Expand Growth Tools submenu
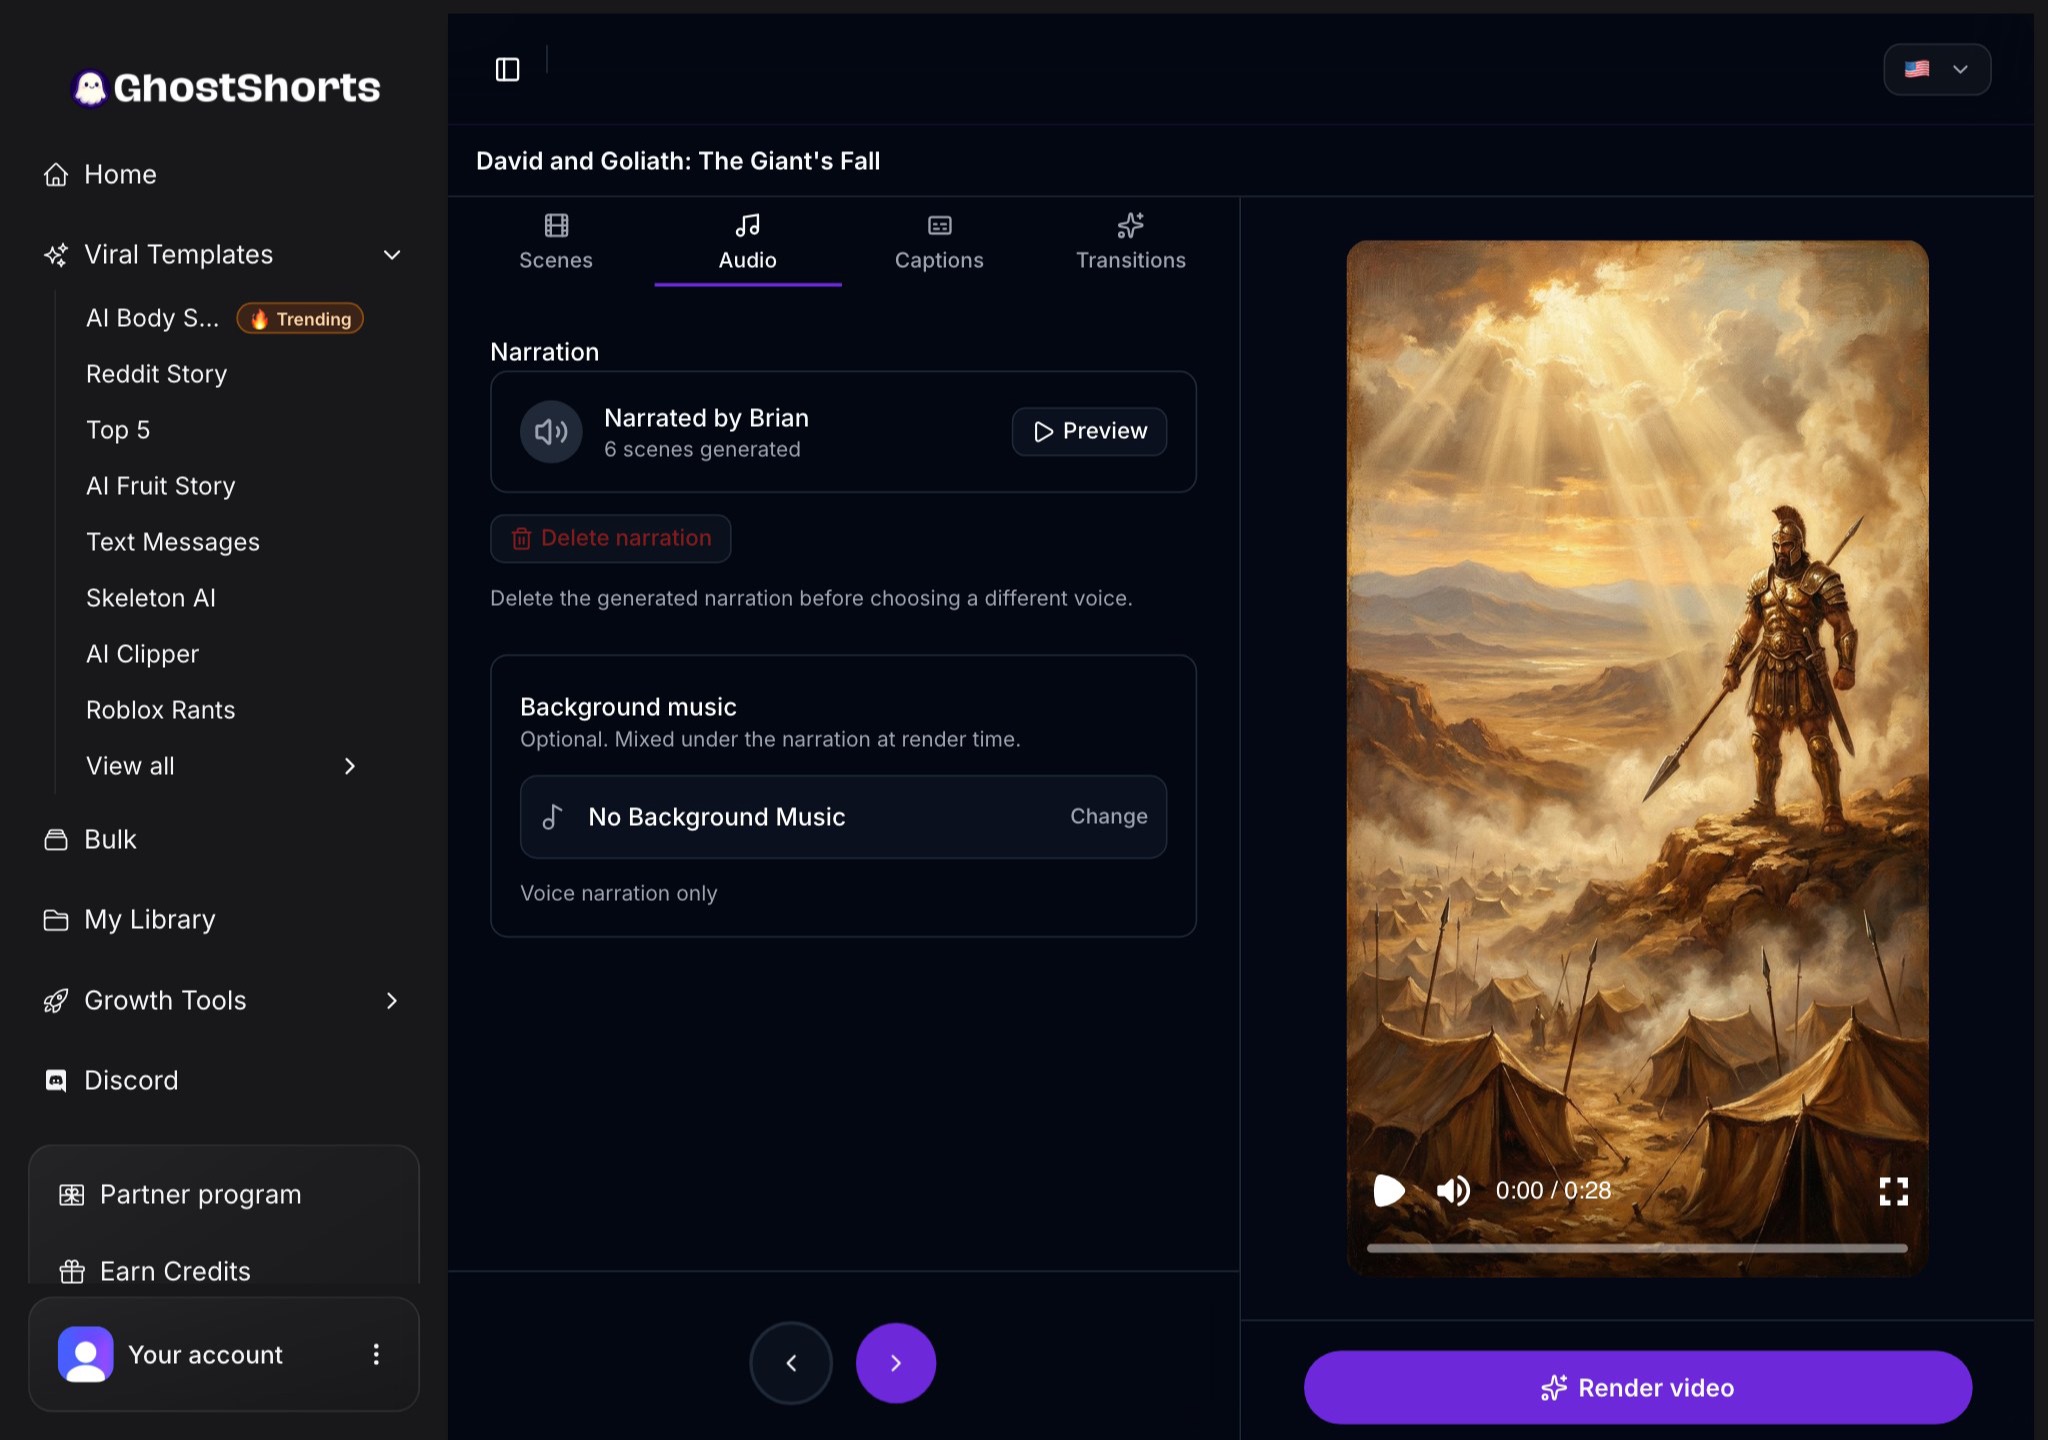Image resolution: width=2048 pixels, height=1440 pixels. [392, 1000]
